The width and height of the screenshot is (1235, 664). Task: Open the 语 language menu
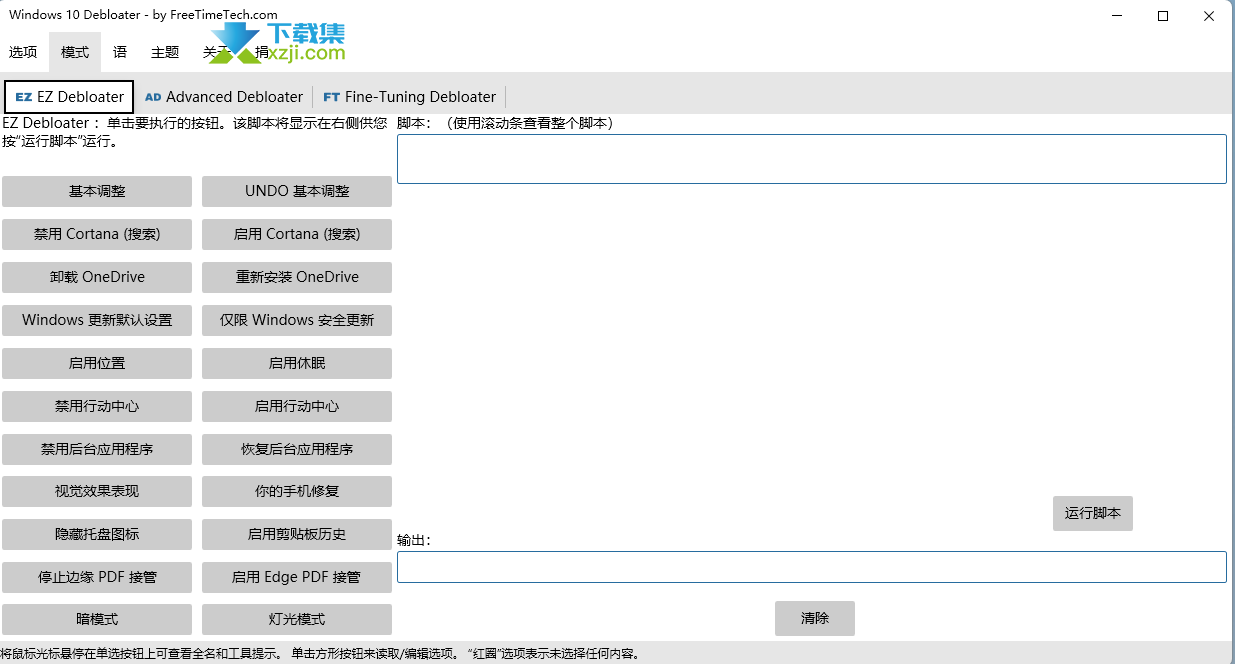click(x=120, y=52)
